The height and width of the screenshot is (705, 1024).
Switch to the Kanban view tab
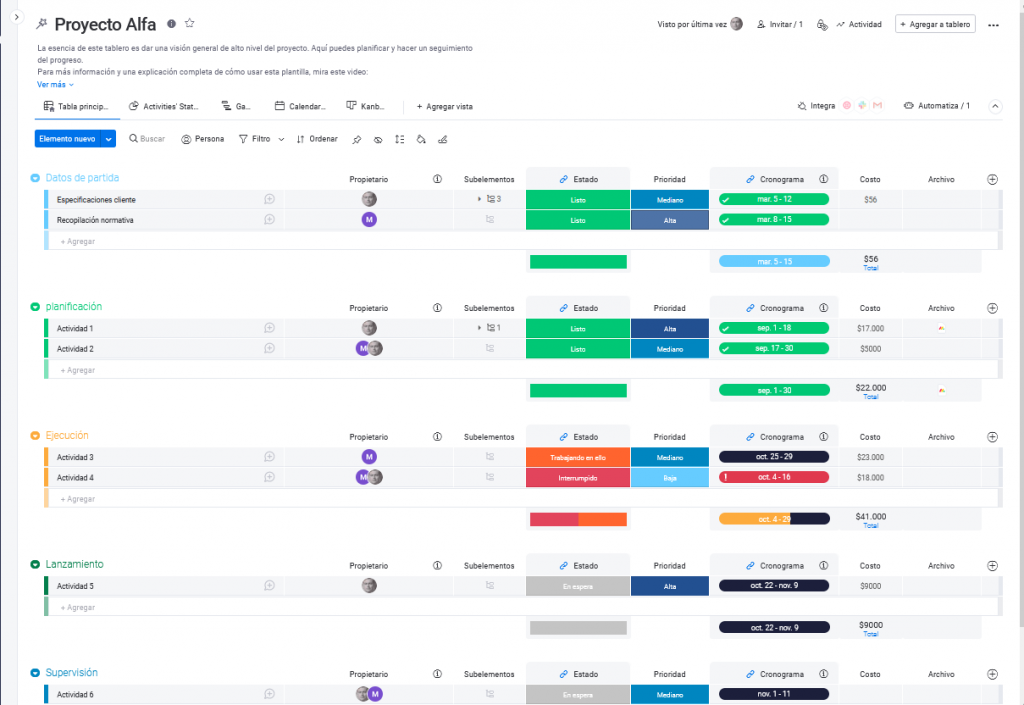click(366, 106)
